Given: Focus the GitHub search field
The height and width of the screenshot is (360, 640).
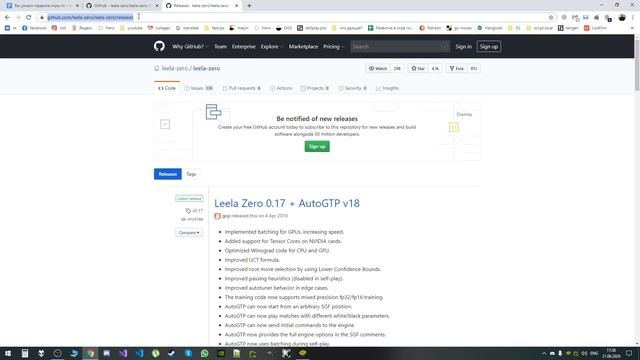Looking at the screenshot, I should coord(400,47).
